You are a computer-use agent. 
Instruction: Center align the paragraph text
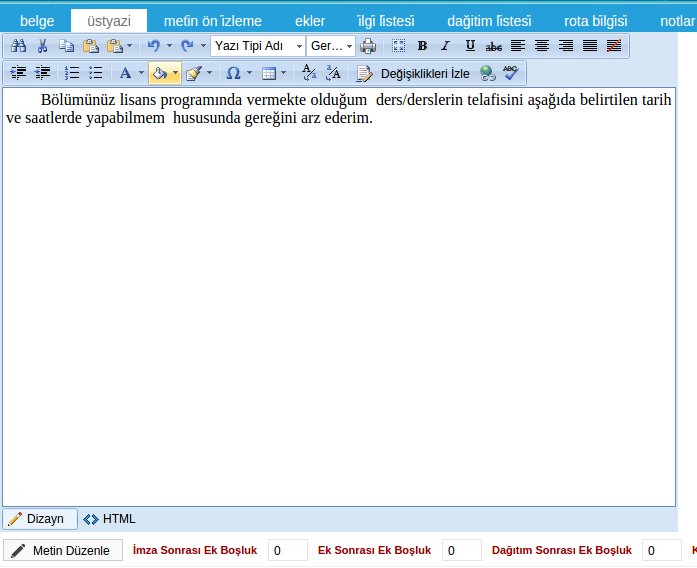(x=542, y=46)
